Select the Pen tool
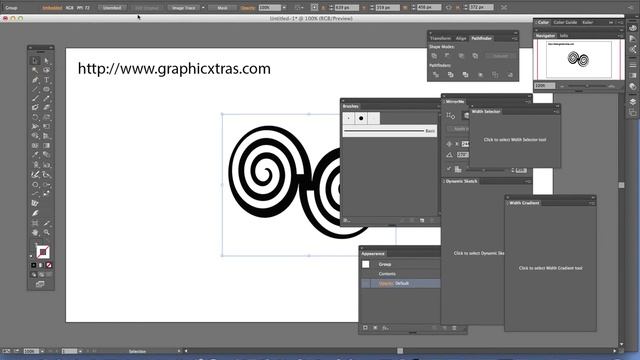Image resolution: width=640 pixels, height=360 pixels. (x=35, y=80)
